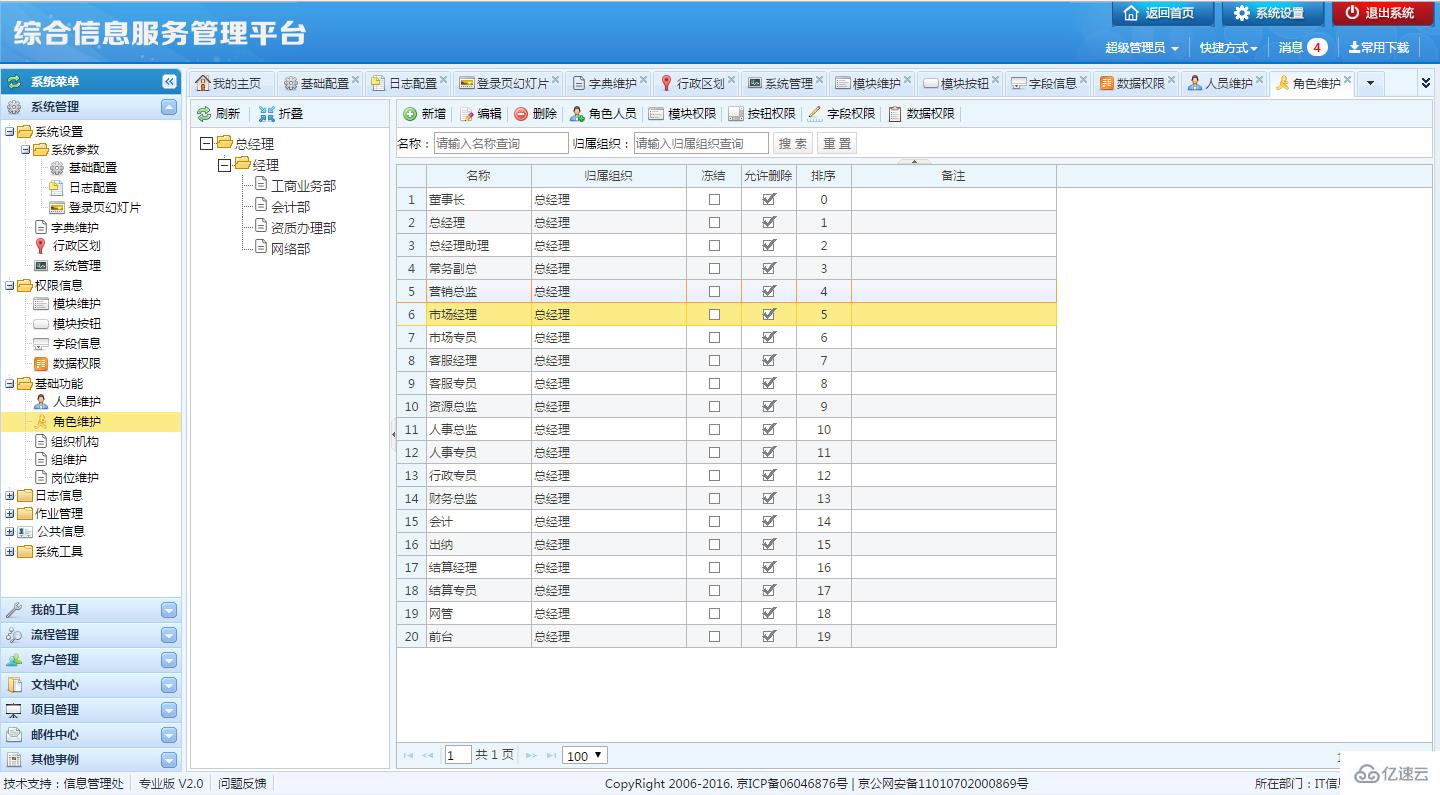Expand 作业管理 sidebar folder

(10, 514)
